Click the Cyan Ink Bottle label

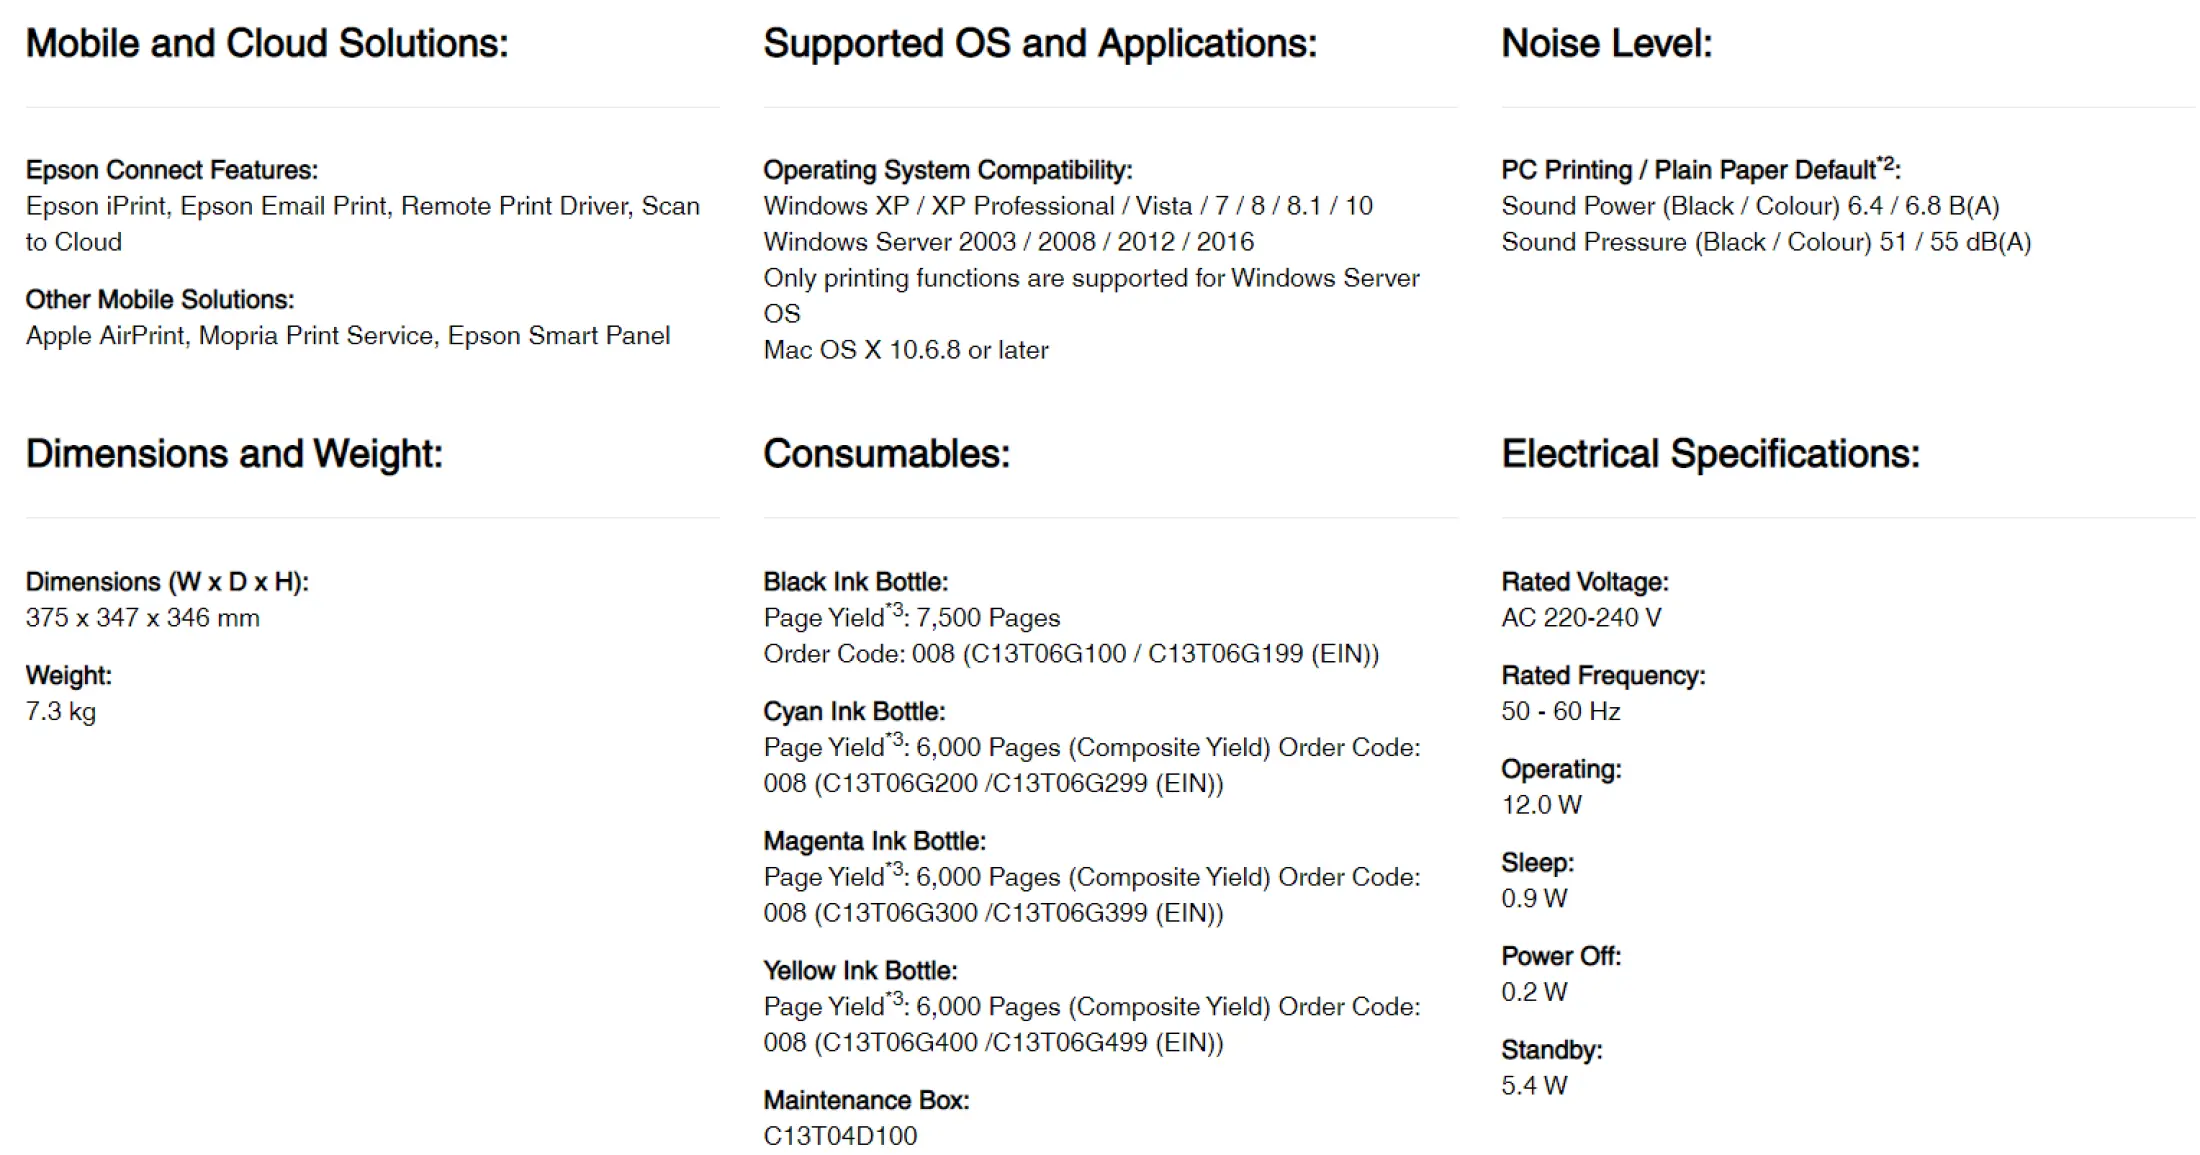click(854, 712)
